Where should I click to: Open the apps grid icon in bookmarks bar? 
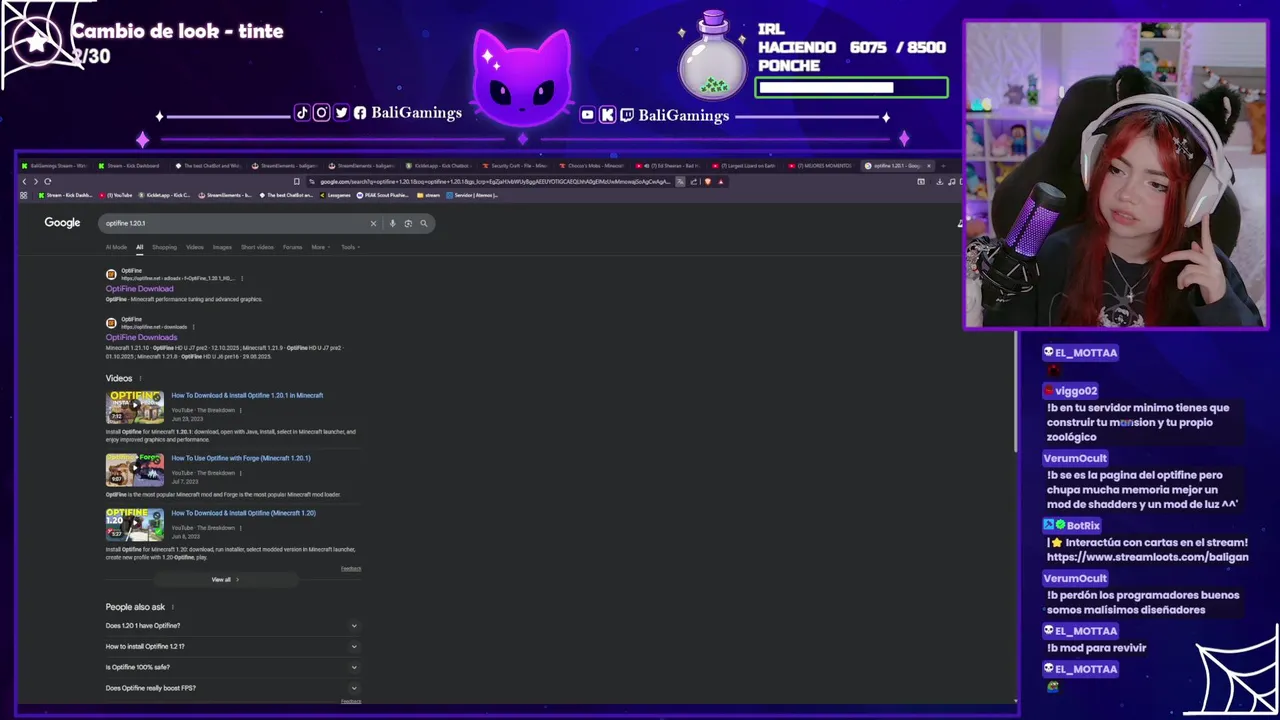click(x=24, y=195)
